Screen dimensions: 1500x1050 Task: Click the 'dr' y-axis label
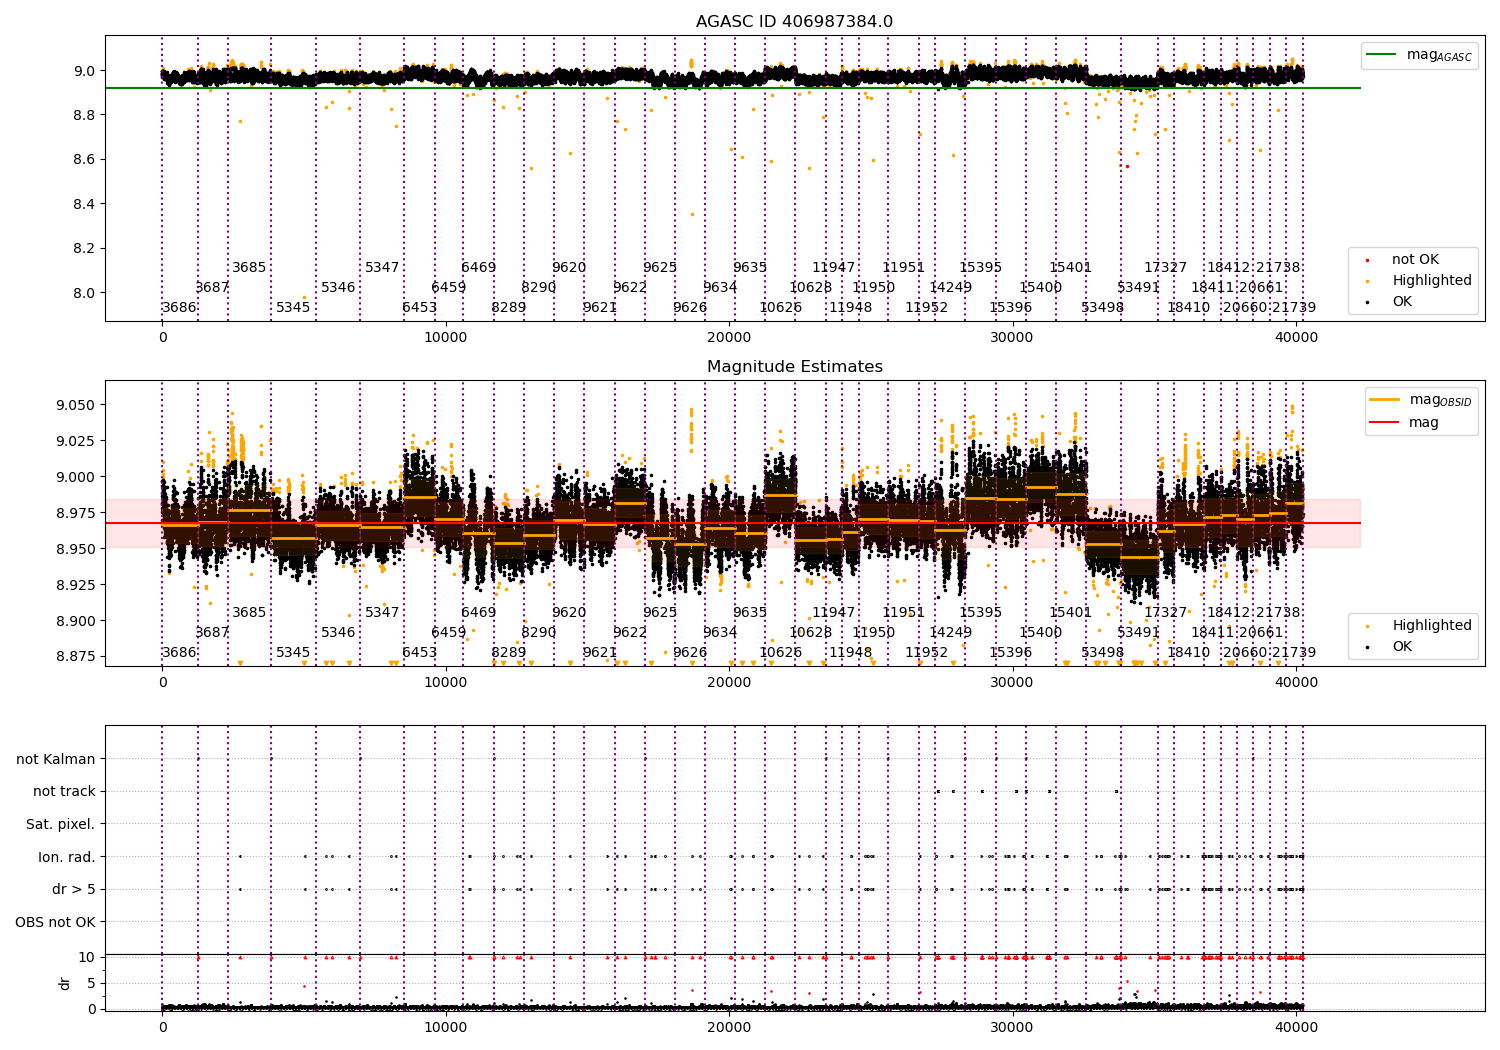coord(65,983)
